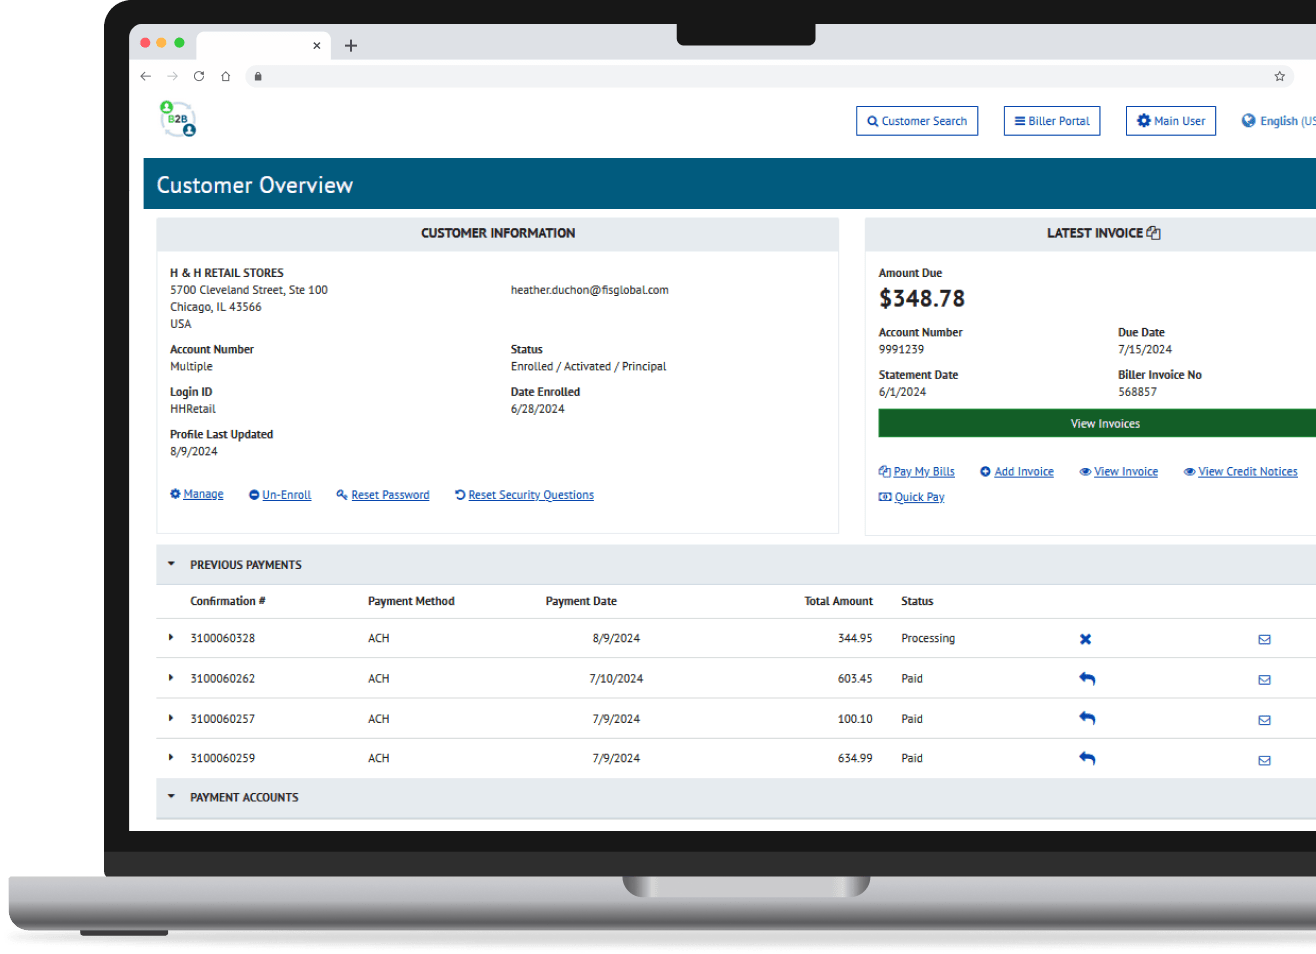Click the Payment Method column header
The image size is (1316, 954).
coord(411,601)
